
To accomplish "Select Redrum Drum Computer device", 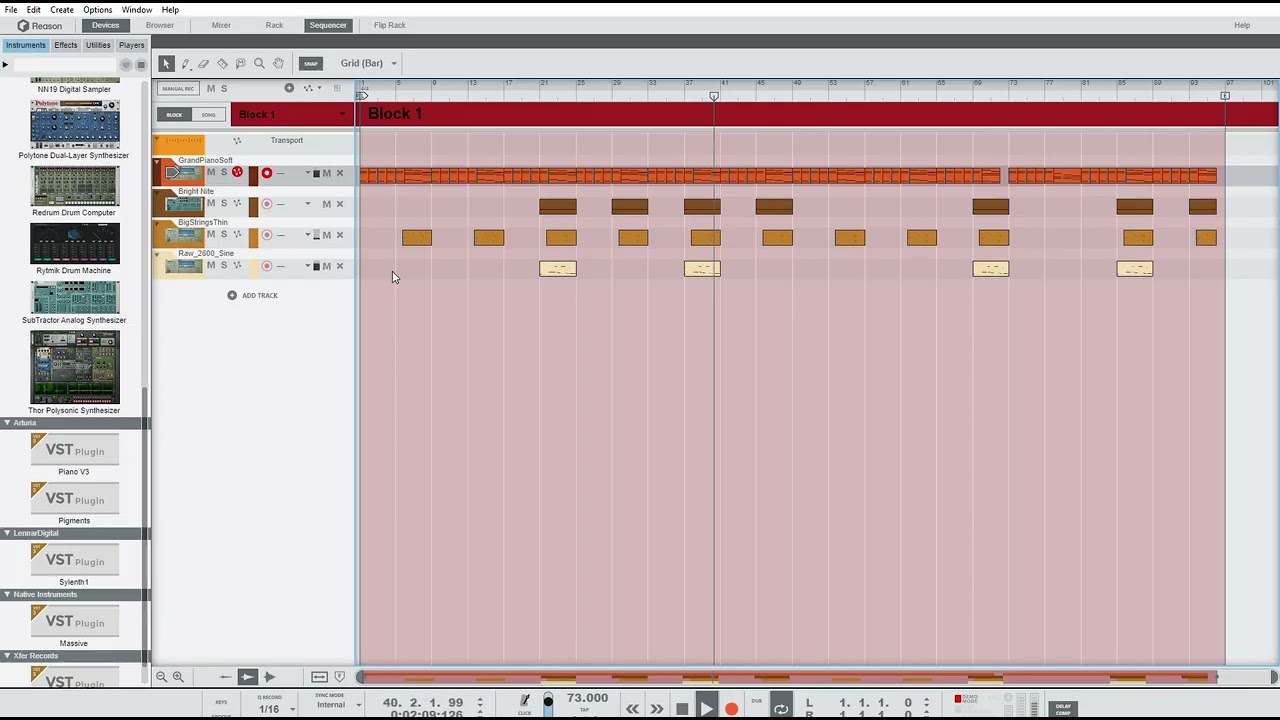I will point(74,191).
